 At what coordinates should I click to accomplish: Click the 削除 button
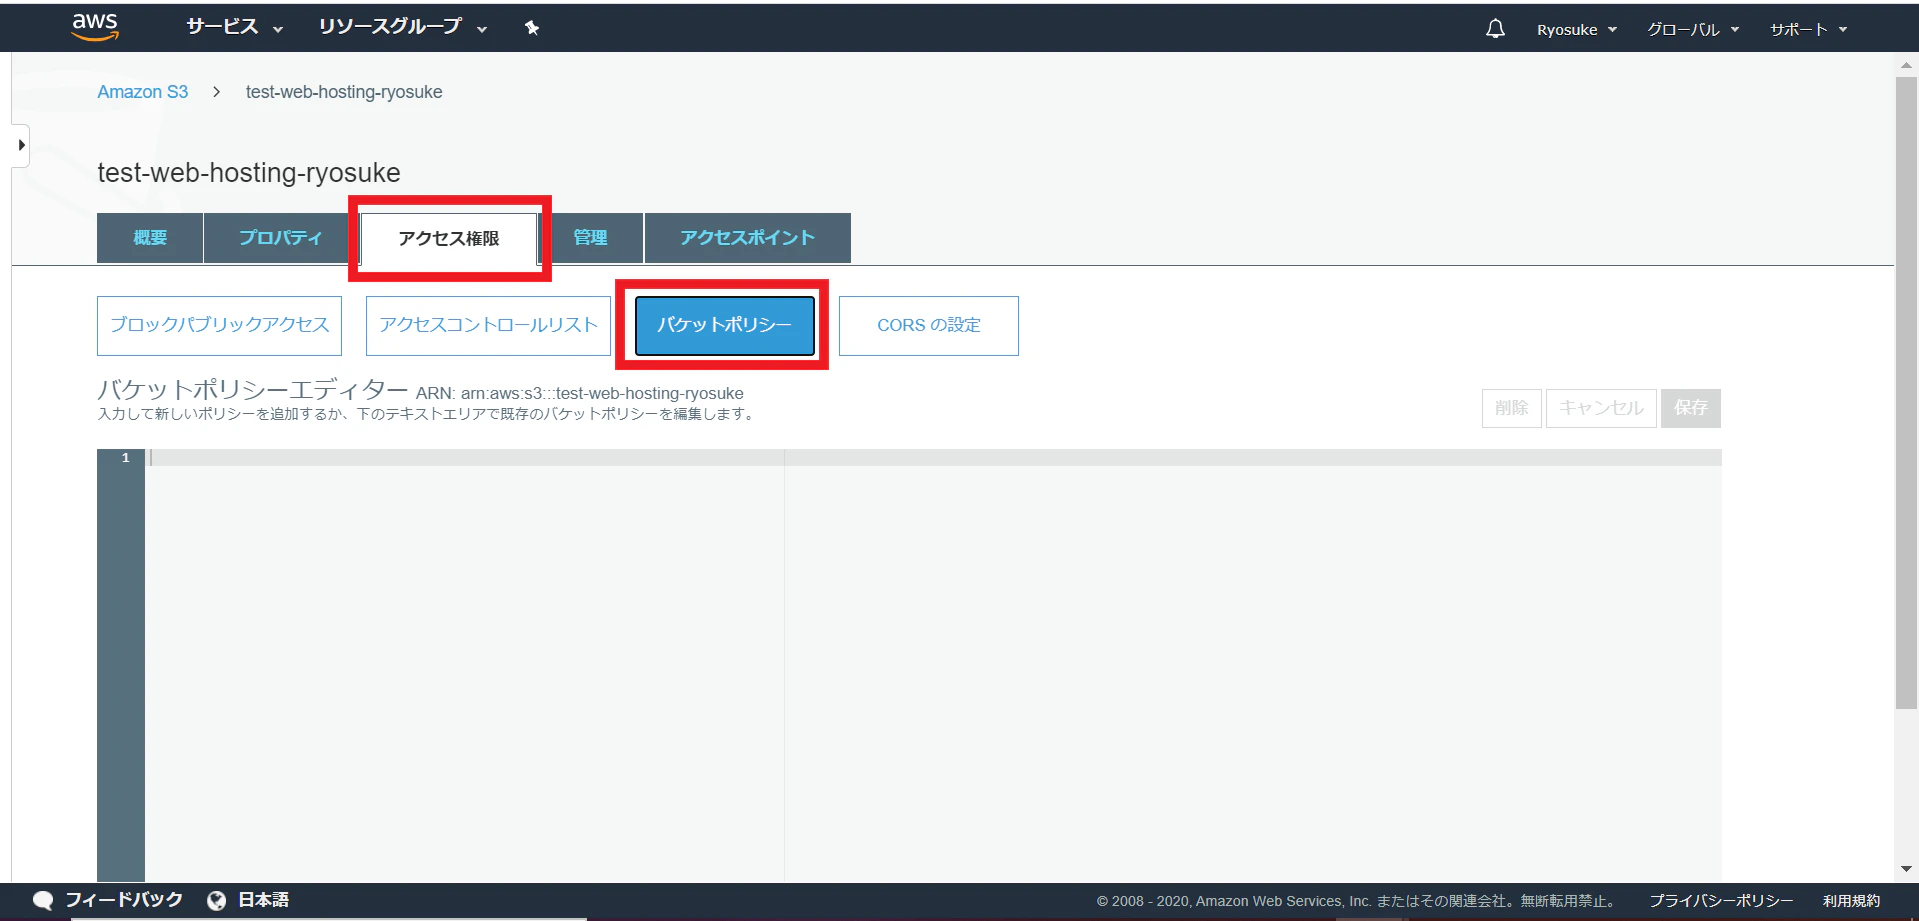click(x=1511, y=408)
